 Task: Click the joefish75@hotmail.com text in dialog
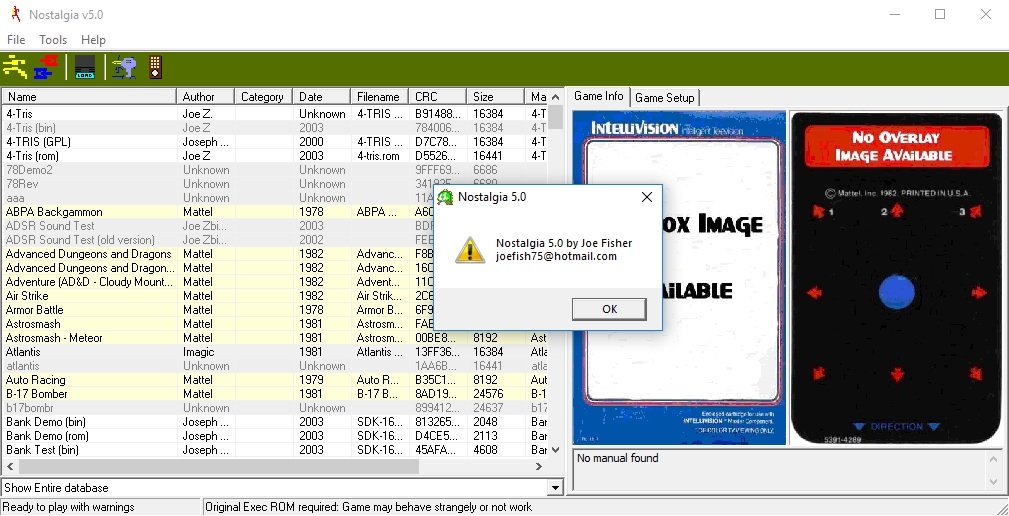pyautogui.click(x=556, y=256)
